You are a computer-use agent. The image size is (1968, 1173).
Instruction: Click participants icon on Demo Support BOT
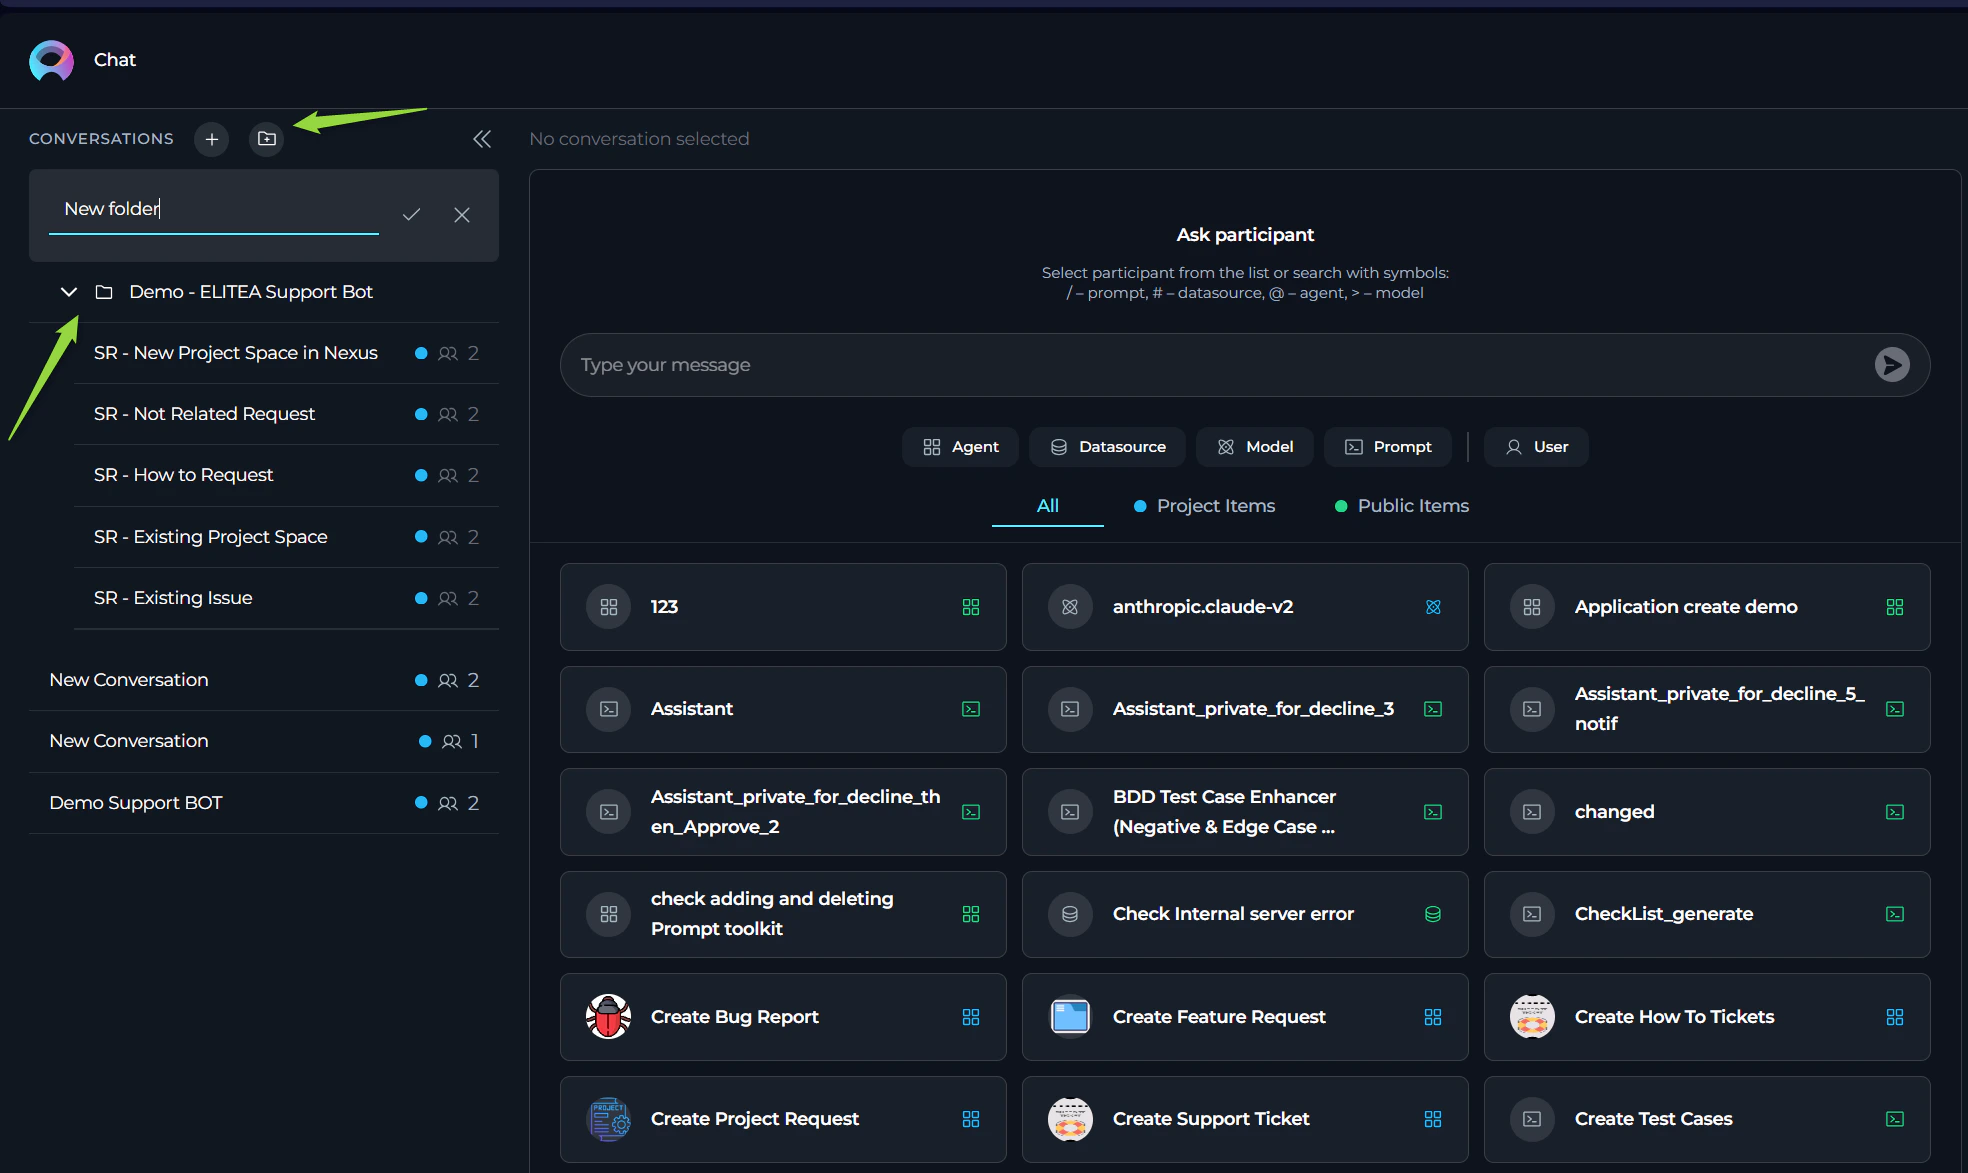[448, 803]
